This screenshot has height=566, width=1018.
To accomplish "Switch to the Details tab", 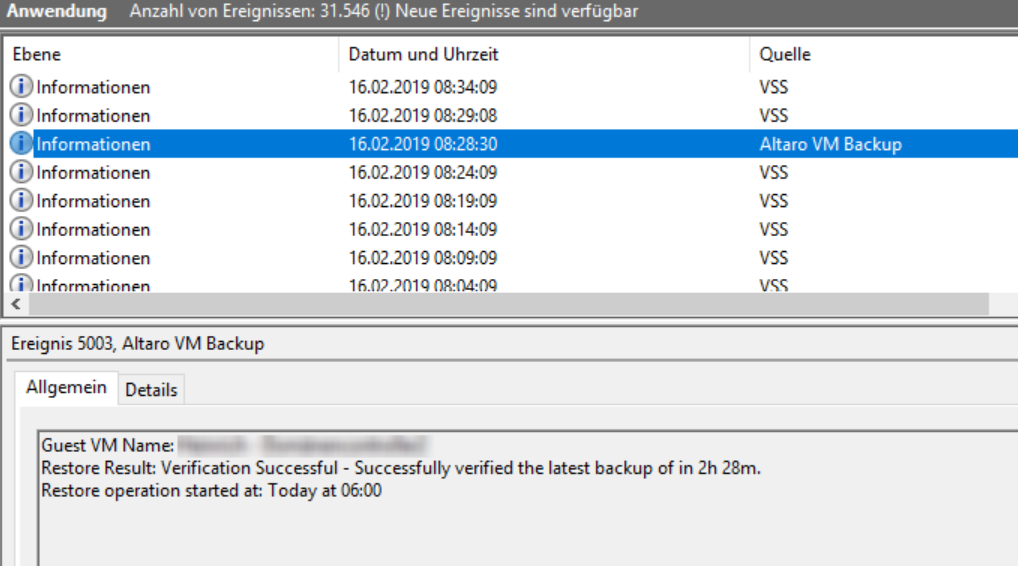I will [151, 390].
